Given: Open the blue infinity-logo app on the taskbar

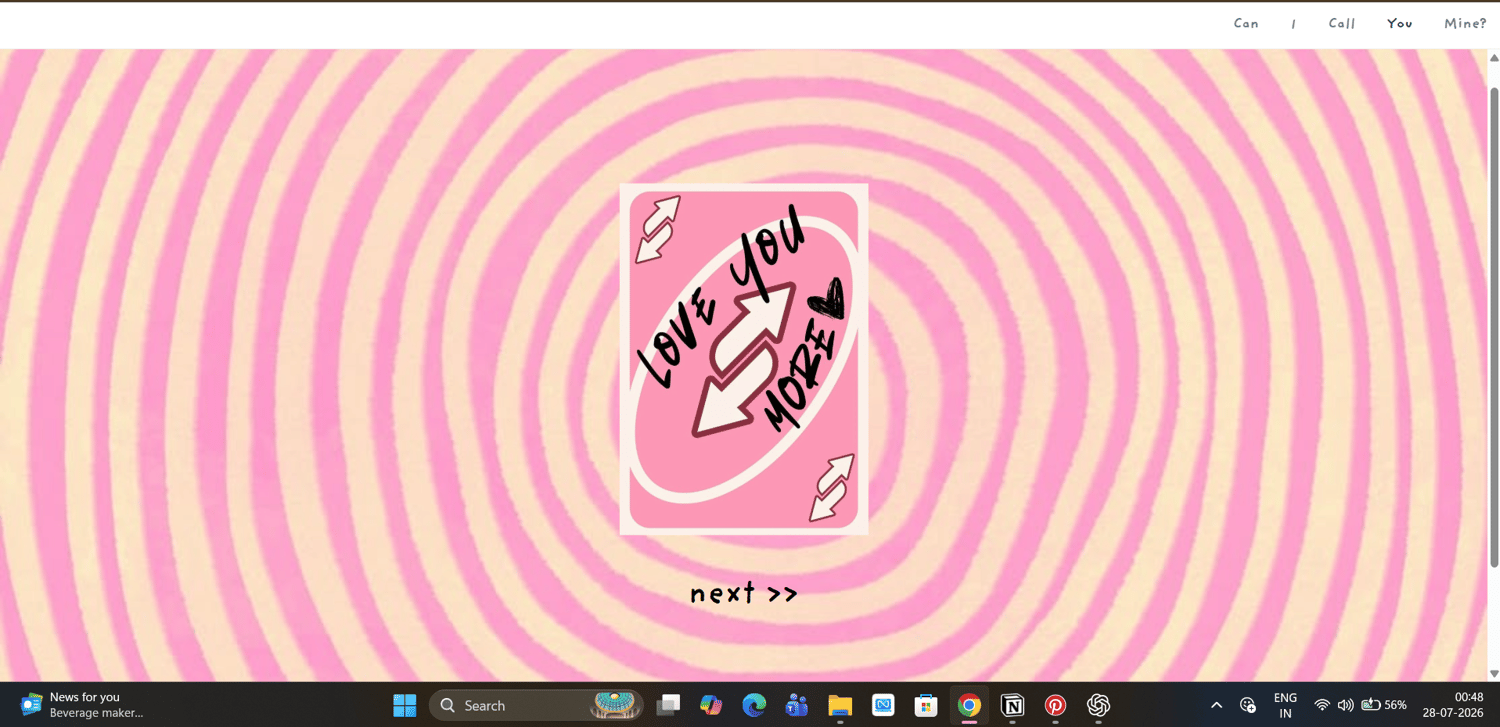Looking at the screenshot, I should [883, 705].
